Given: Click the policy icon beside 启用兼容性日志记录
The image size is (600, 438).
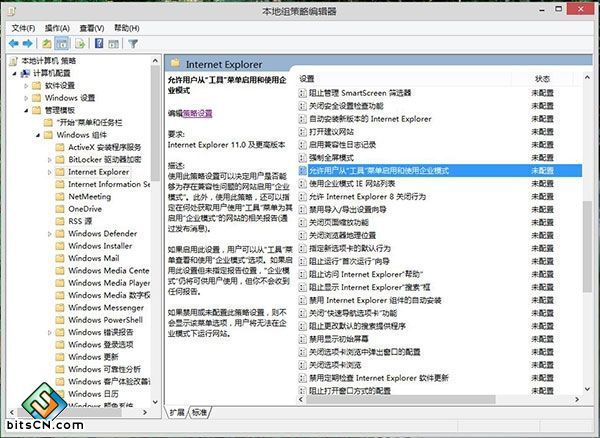Looking at the screenshot, I should point(302,145).
